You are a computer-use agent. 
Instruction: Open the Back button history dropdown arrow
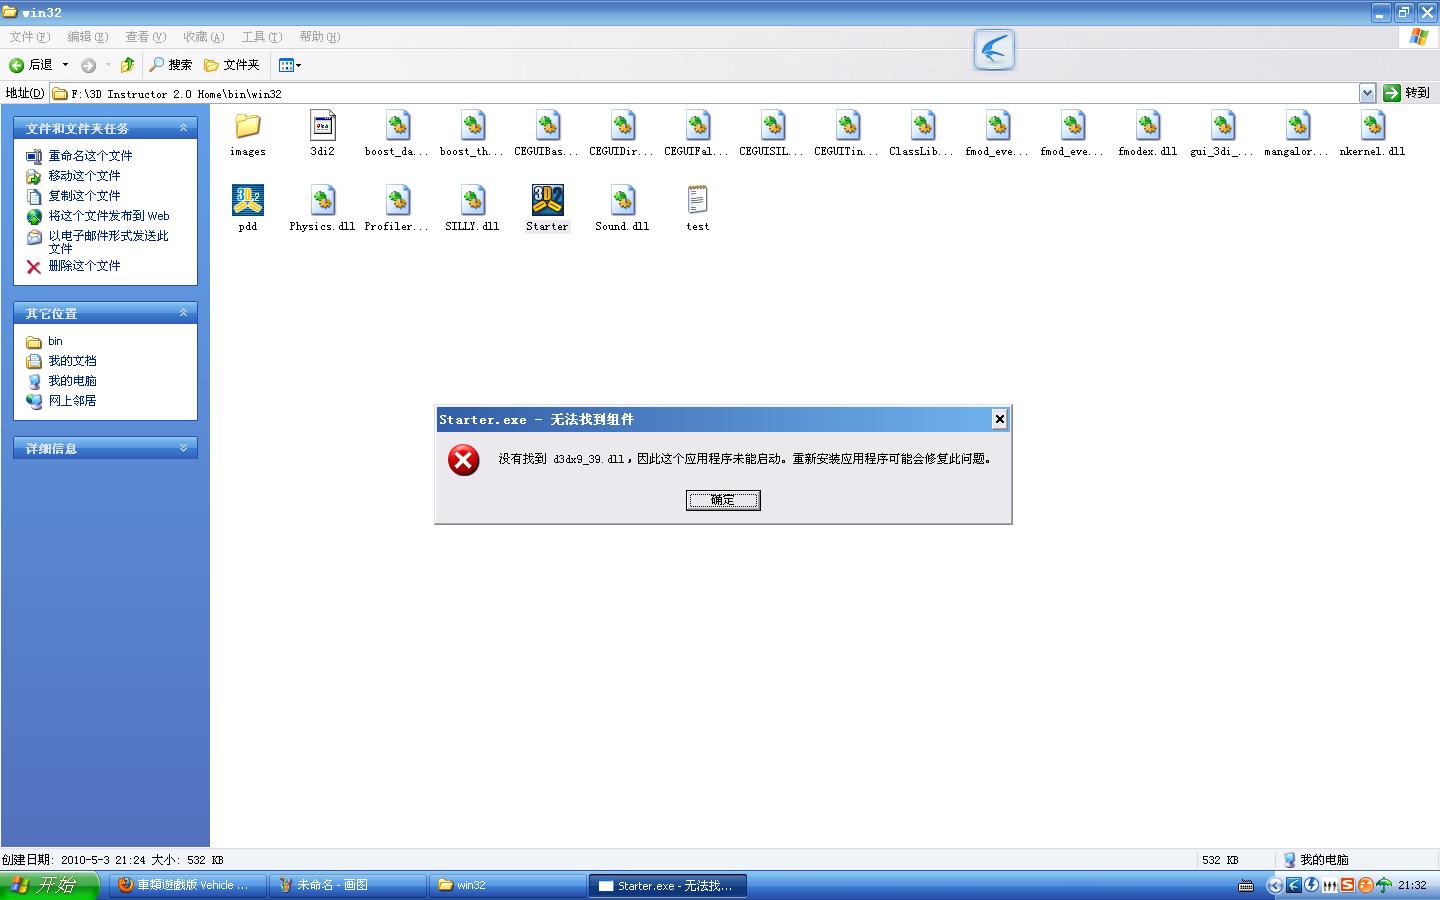tap(66, 65)
